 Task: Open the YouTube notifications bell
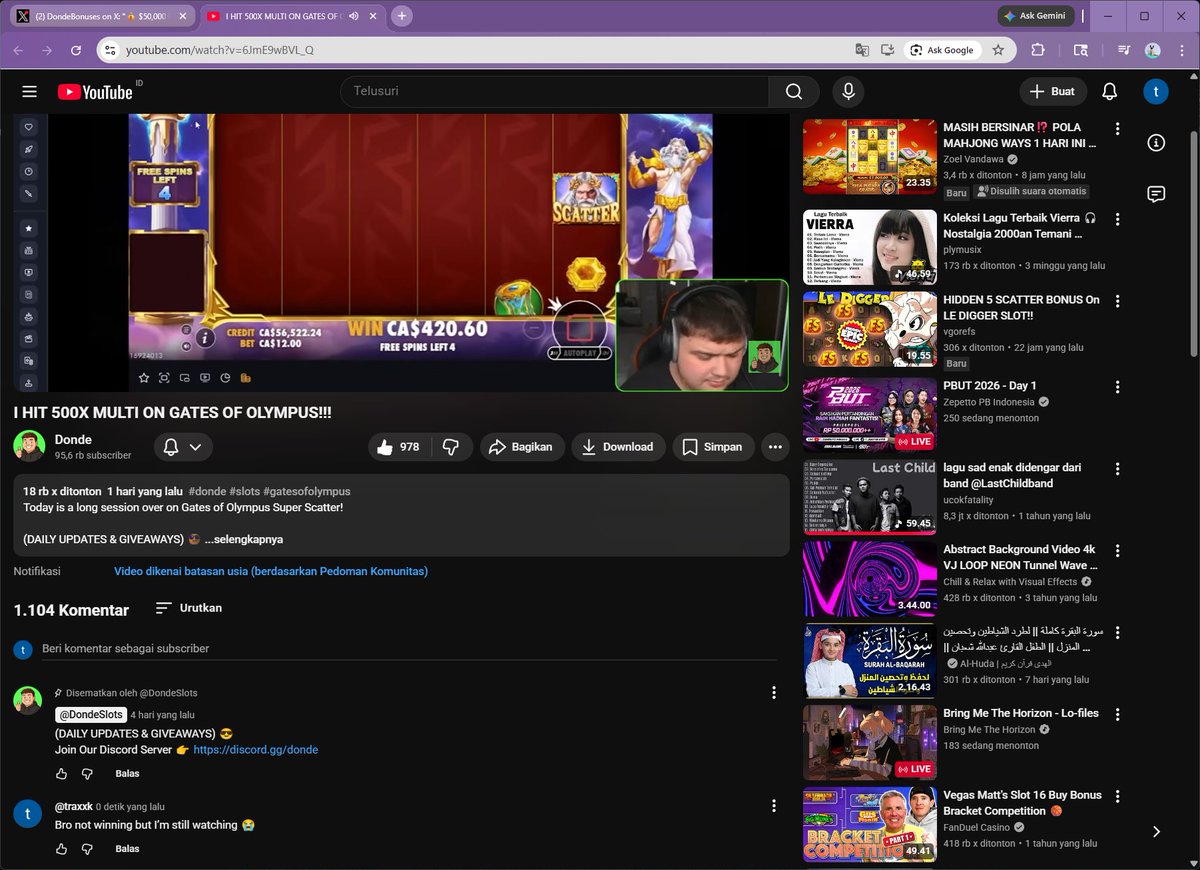[1109, 91]
